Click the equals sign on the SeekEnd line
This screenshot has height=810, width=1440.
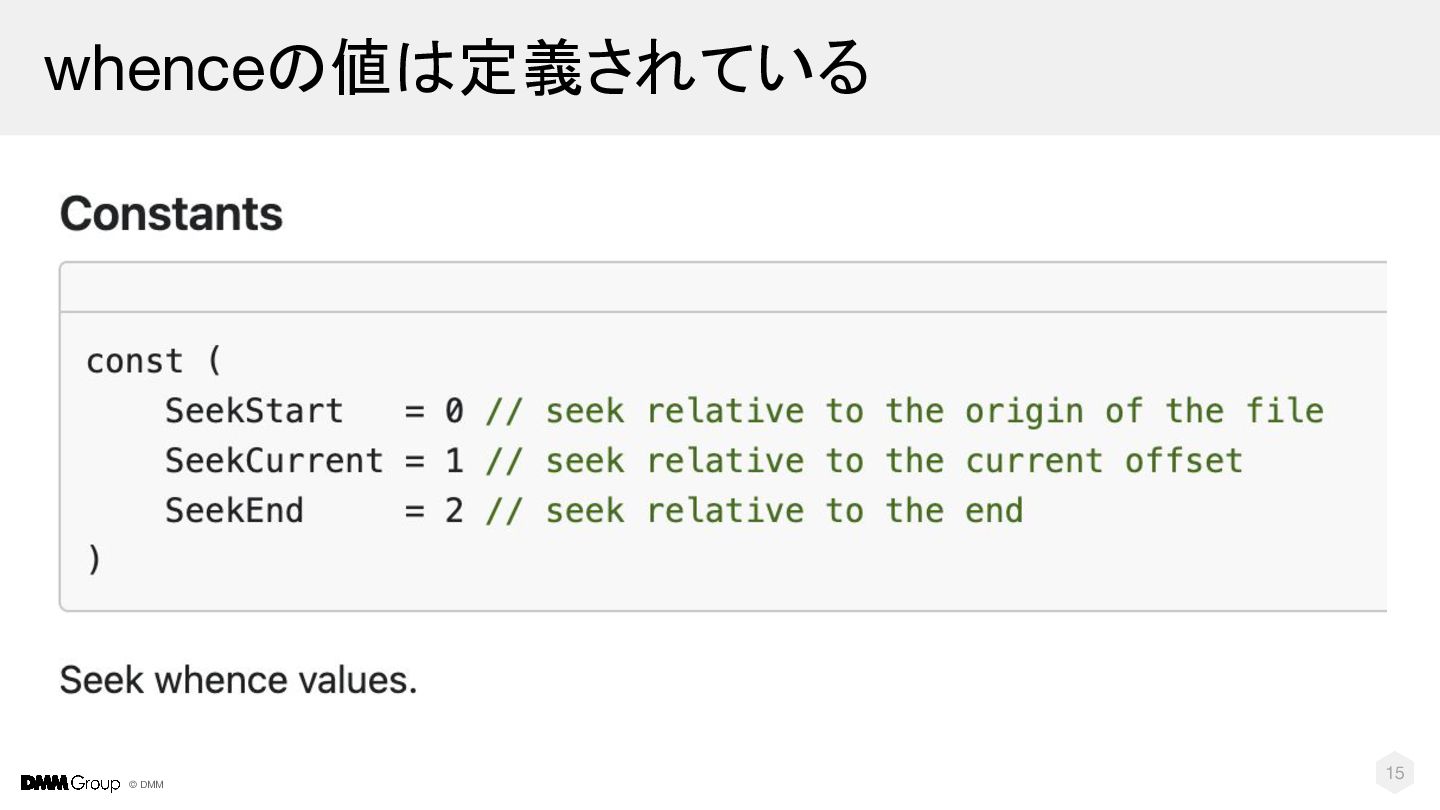414,511
